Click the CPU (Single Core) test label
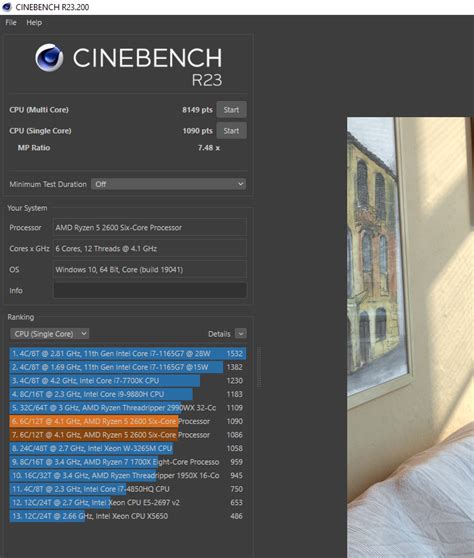 point(40,131)
